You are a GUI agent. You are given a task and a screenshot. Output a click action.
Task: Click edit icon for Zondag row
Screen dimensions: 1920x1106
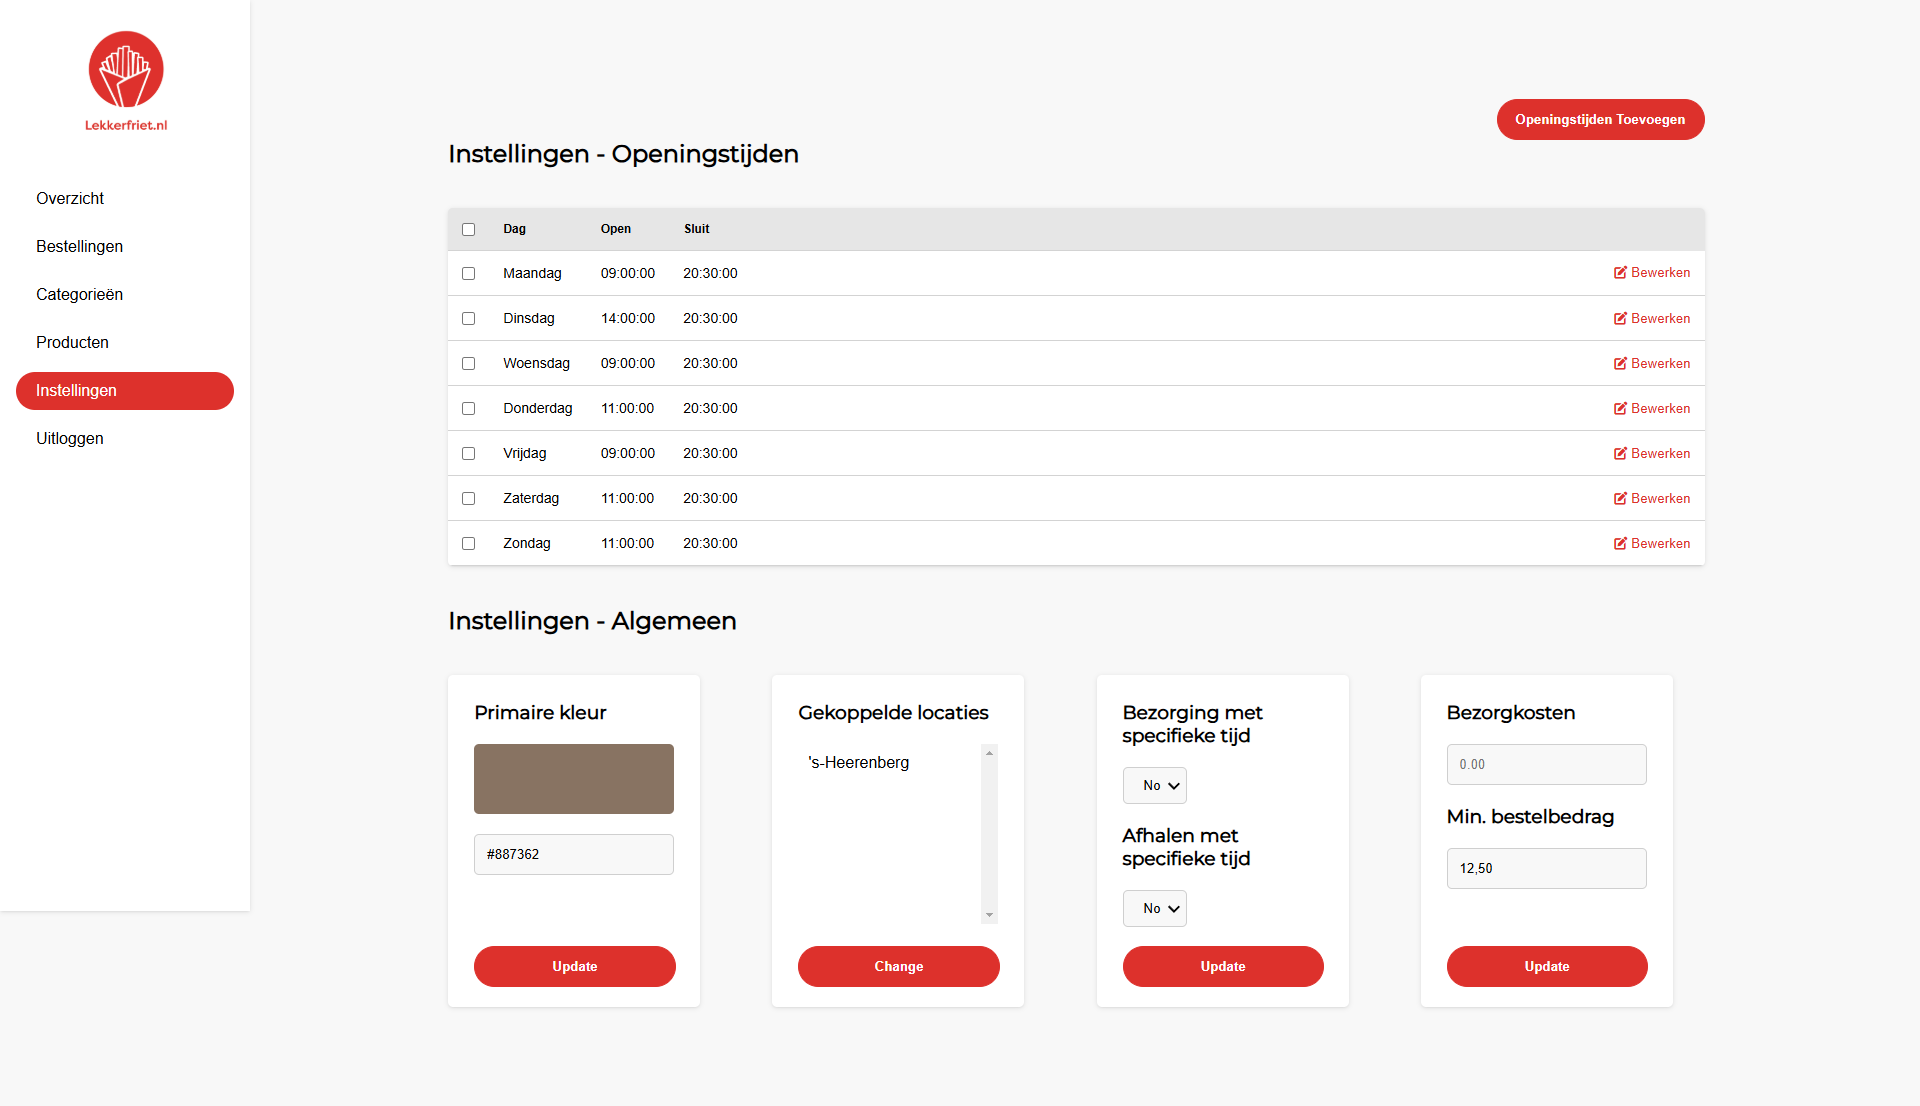1620,544
